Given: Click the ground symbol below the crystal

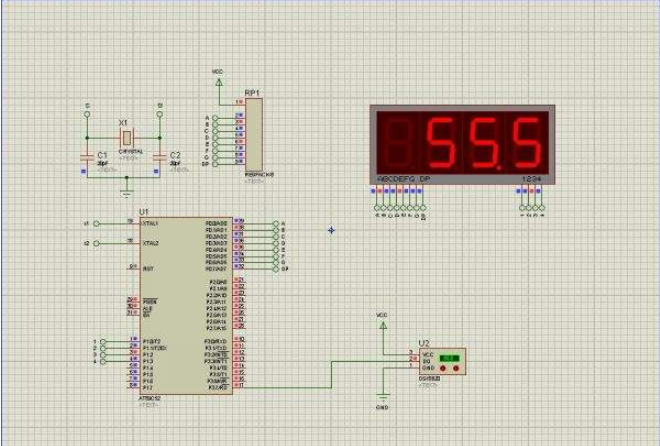Looking at the screenshot, I should click(x=125, y=189).
